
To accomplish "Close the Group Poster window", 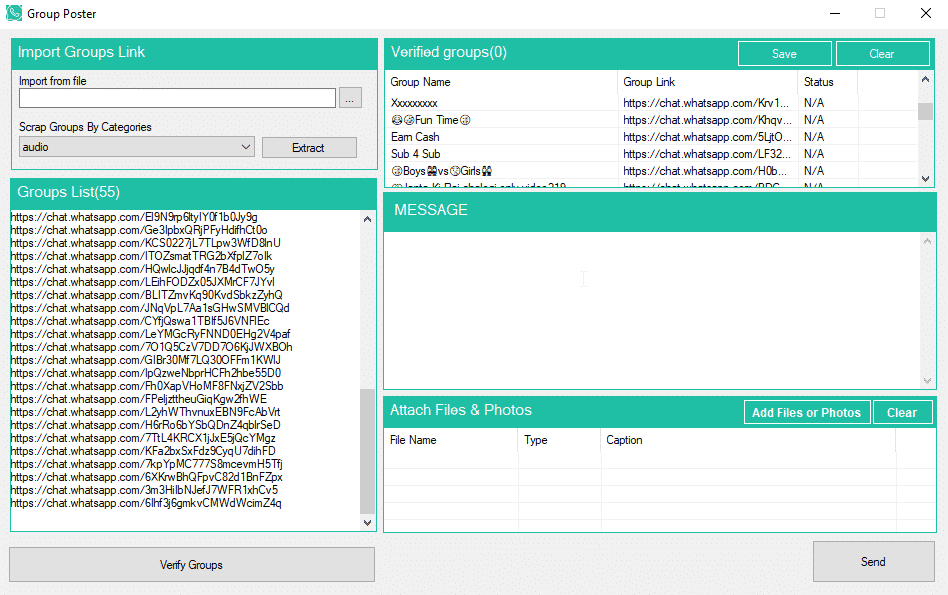I will [926, 13].
